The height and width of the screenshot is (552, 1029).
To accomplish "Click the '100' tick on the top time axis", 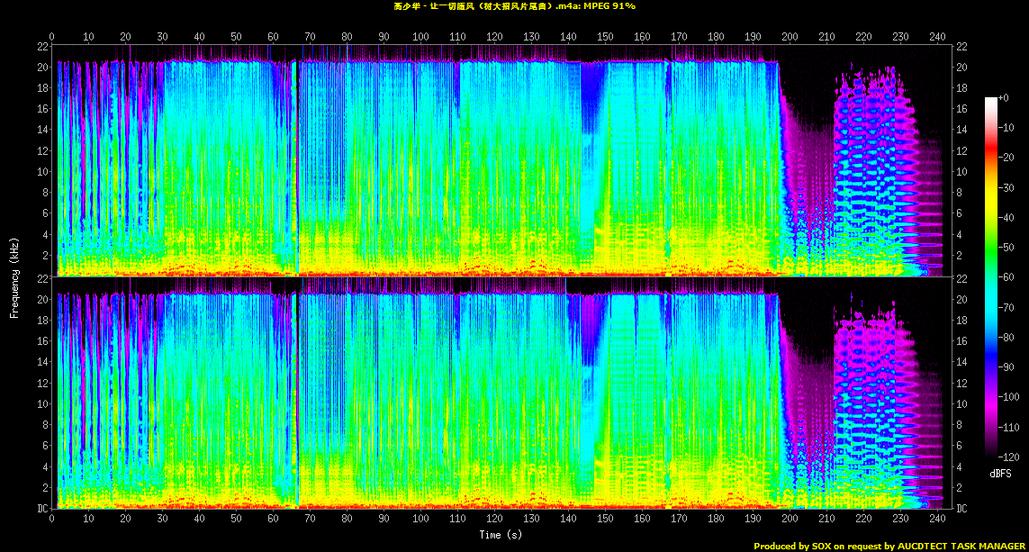I will 421,37.
